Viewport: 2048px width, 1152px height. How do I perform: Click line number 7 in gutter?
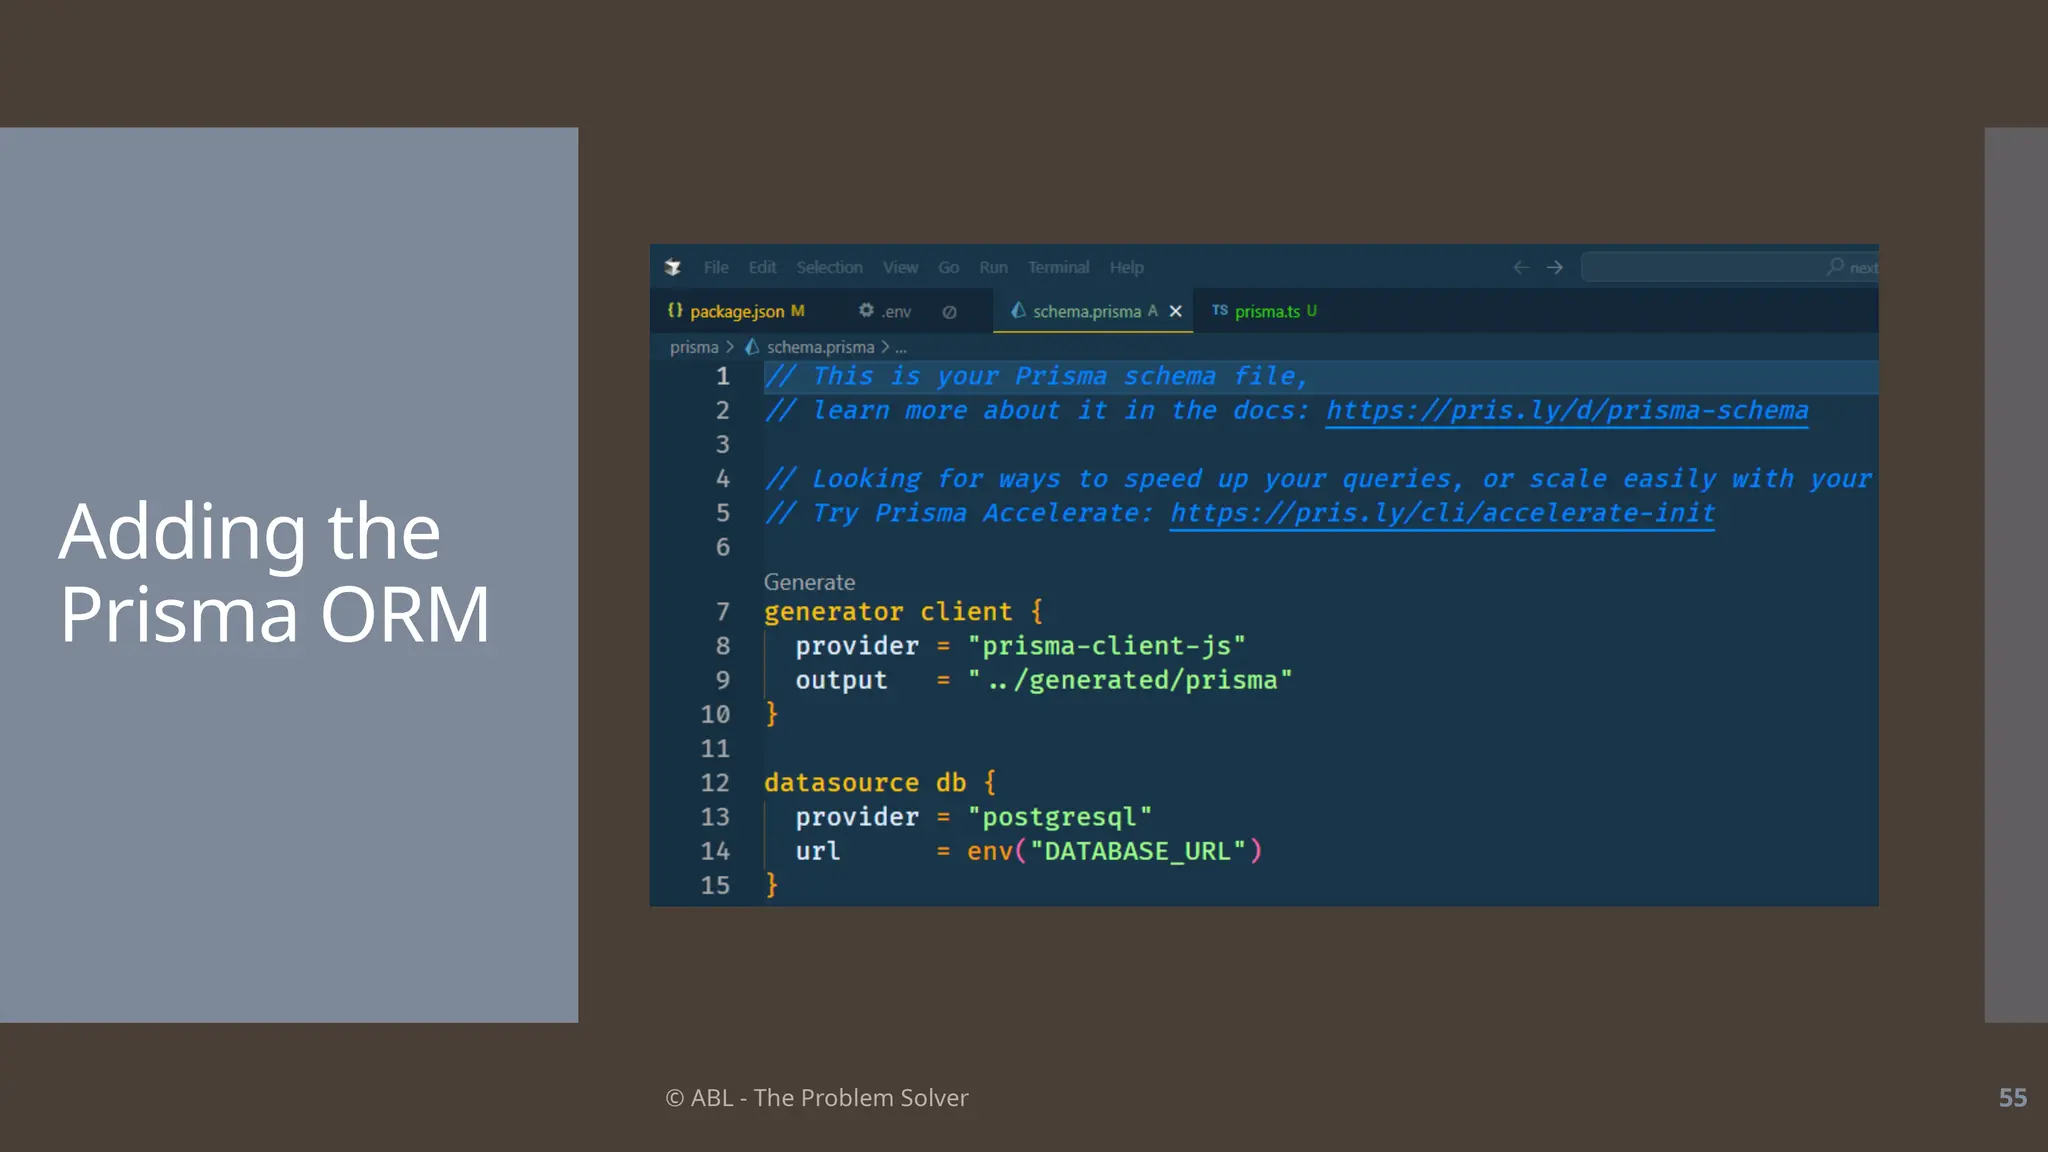click(723, 611)
